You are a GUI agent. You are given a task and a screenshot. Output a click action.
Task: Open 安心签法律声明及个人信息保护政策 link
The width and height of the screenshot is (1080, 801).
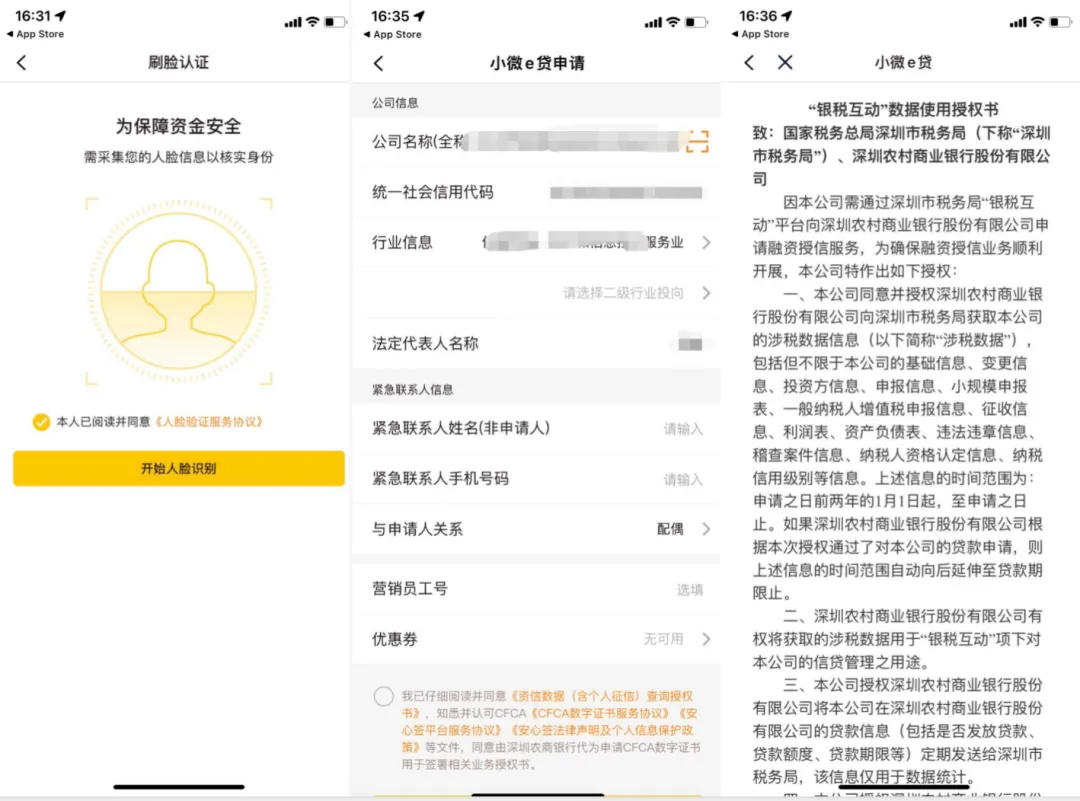point(548,738)
